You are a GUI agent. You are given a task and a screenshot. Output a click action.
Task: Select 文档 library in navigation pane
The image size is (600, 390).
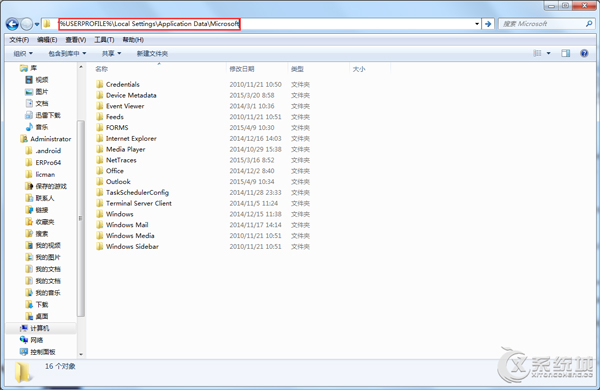point(37,103)
